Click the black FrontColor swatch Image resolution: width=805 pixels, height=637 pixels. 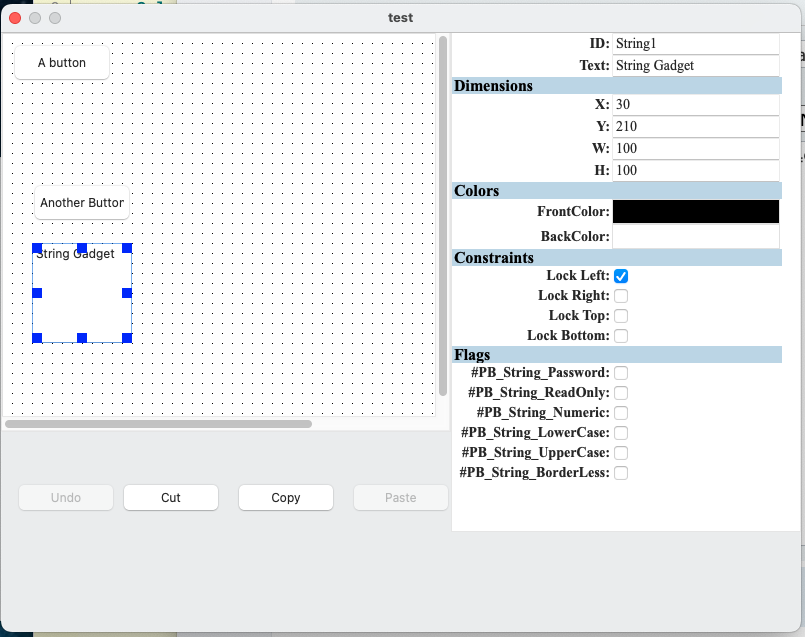click(x=695, y=211)
